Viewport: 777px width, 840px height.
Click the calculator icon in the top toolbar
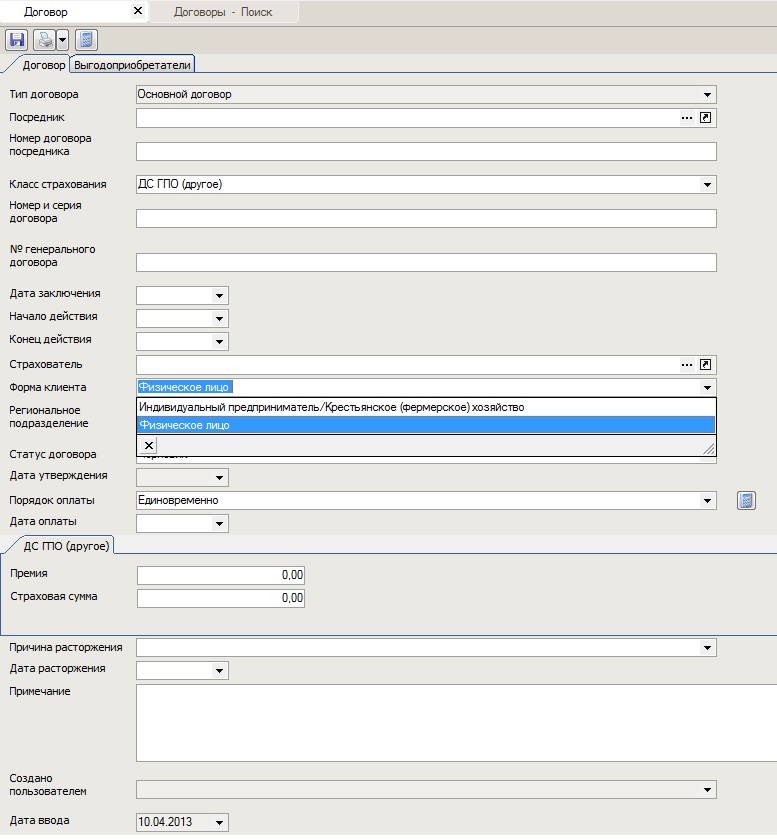(86, 40)
